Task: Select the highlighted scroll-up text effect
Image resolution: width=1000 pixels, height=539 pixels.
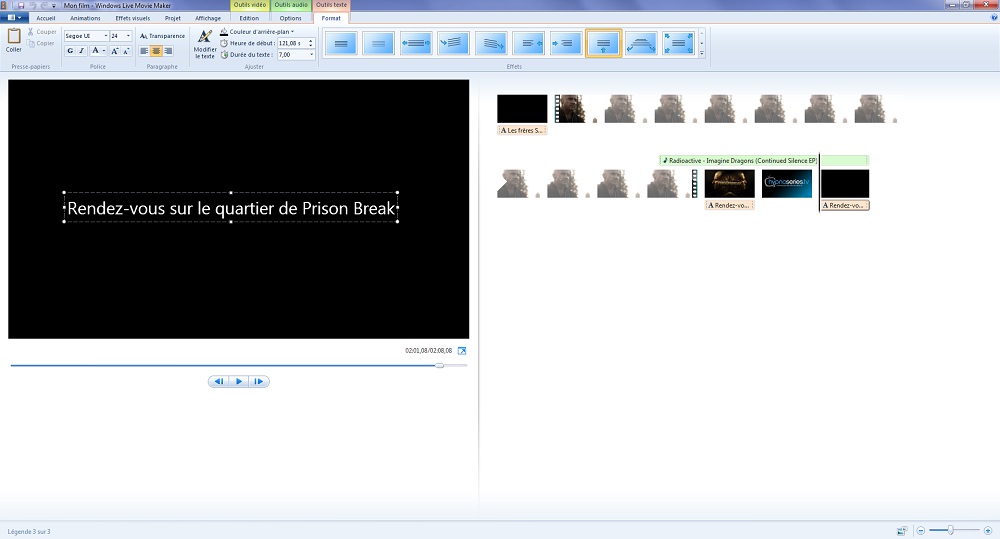Action: (603, 43)
